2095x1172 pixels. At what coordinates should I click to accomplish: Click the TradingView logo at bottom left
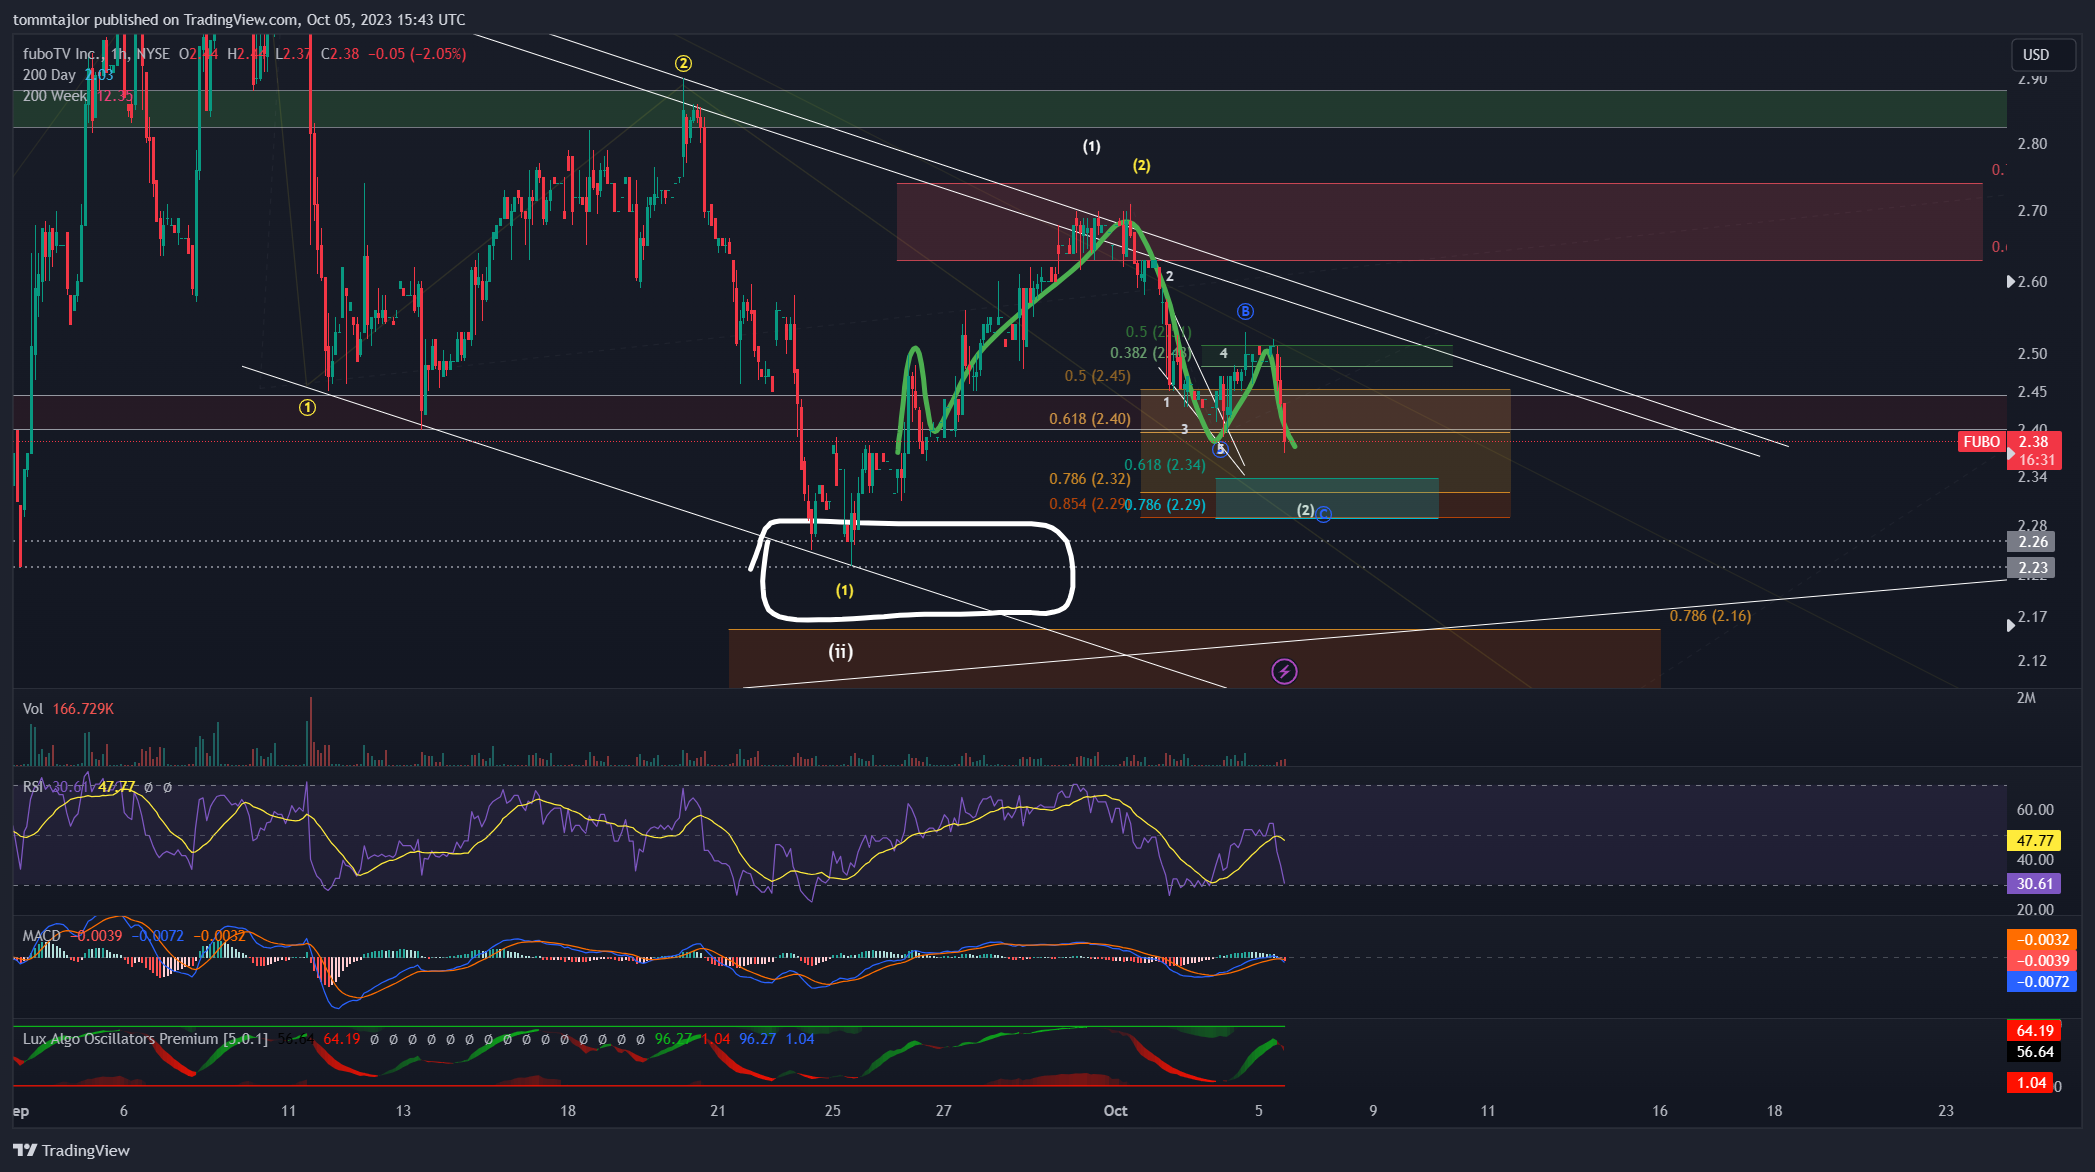tap(71, 1150)
